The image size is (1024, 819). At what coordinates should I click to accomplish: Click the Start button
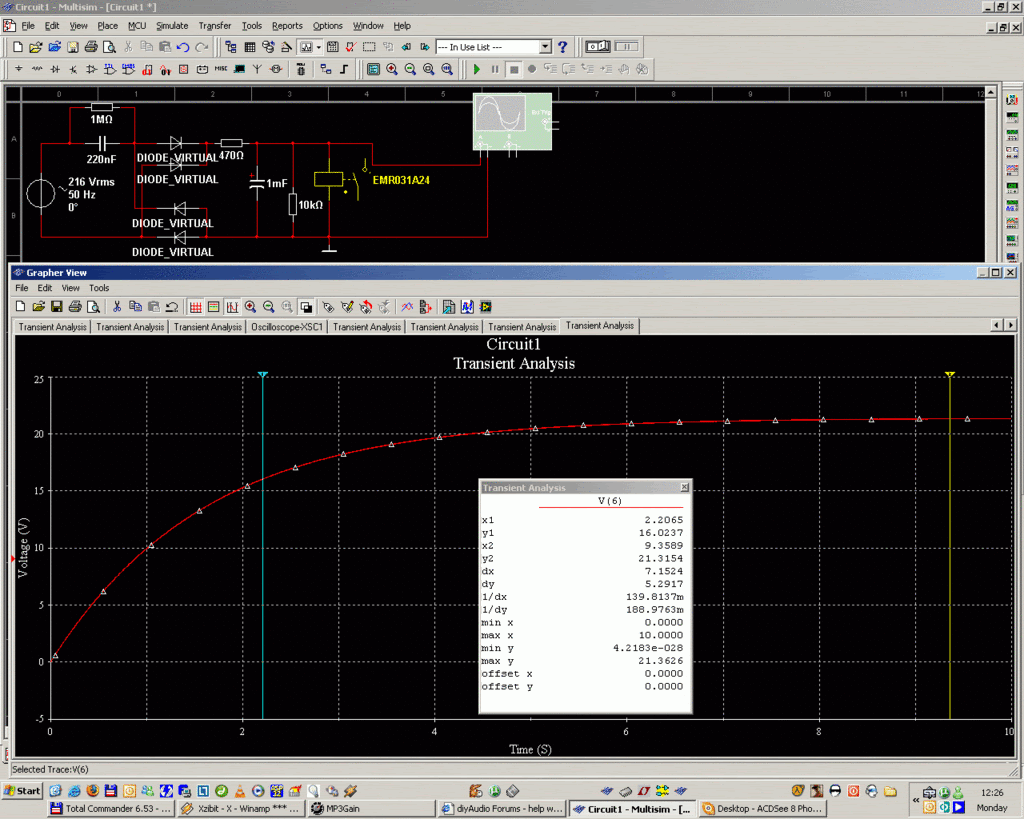[22, 791]
